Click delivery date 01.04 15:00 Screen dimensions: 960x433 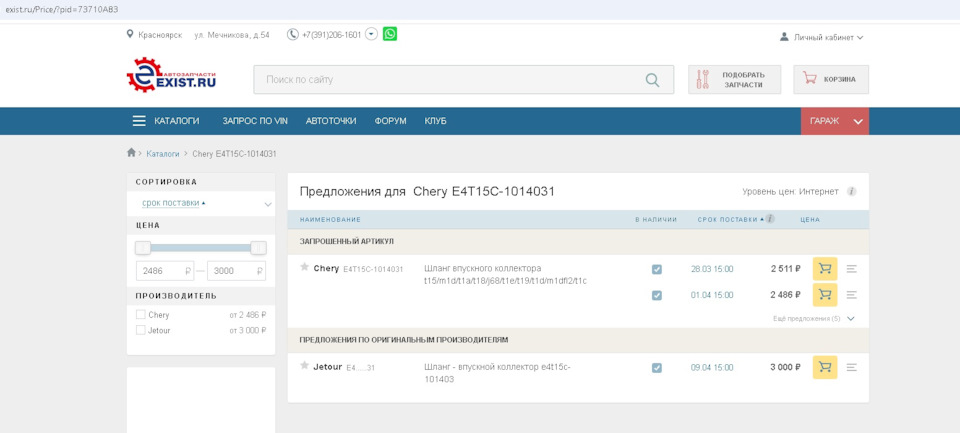coord(712,295)
